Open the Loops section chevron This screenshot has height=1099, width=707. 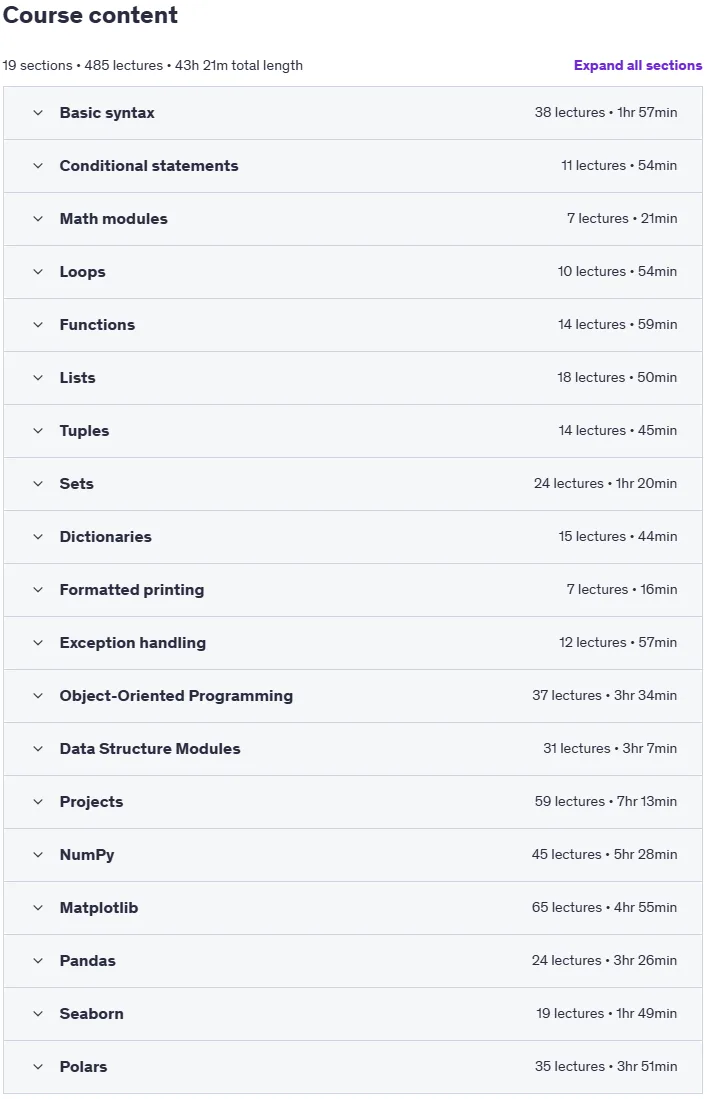pyautogui.click(x=38, y=272)
